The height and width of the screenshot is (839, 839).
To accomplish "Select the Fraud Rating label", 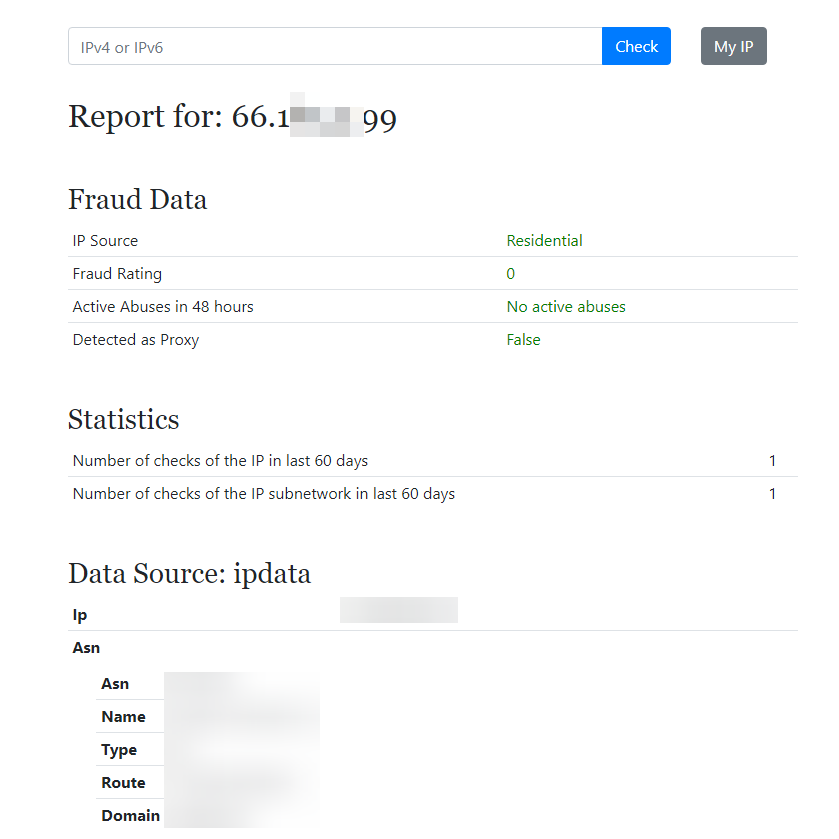I will click(x=117, y=274).
